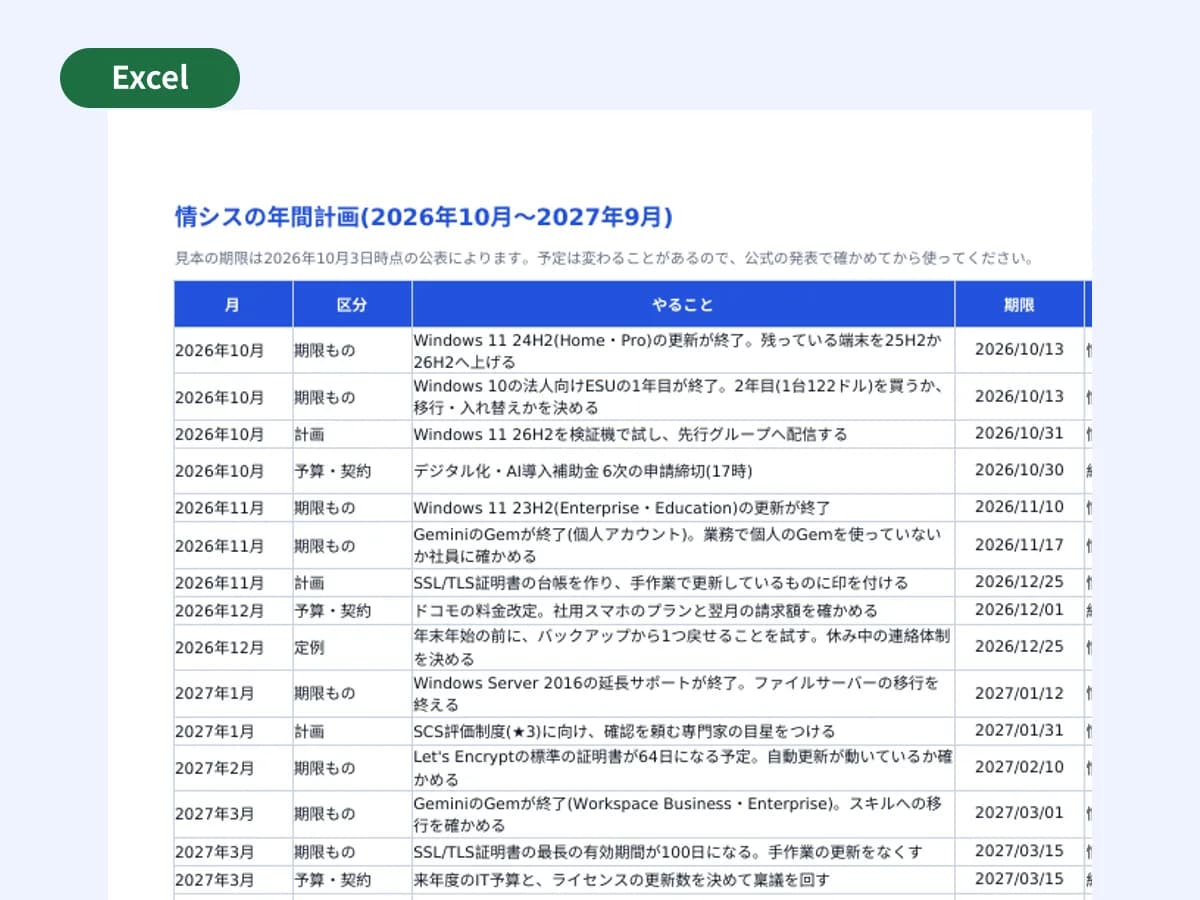Viewport: 1200px width, 900px height.
Task: Select the date 2026/11/10
Action: click(x=1019, y=507)
